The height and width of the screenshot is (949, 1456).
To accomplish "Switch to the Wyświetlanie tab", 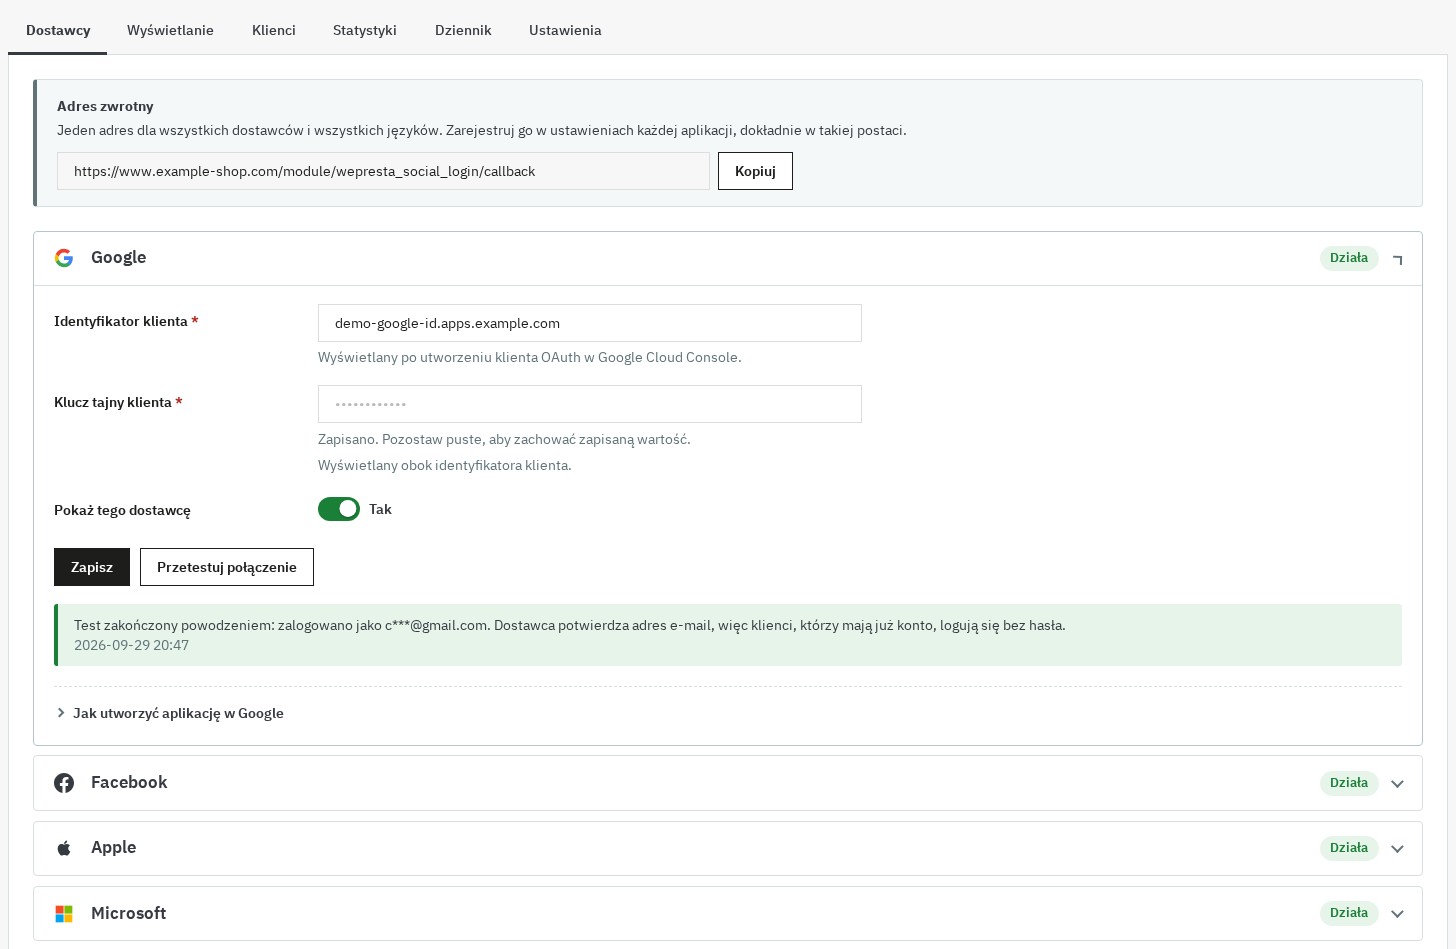I will tap(170, 30).
